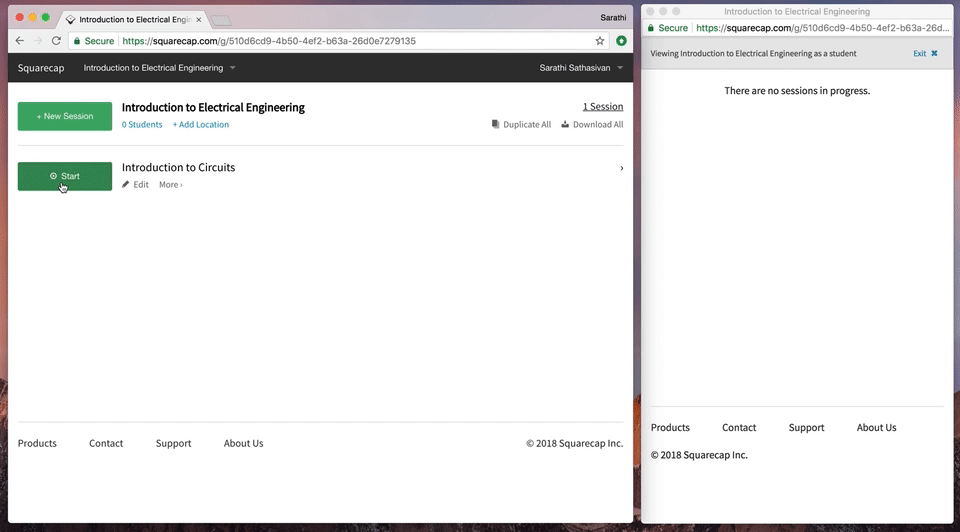Open Support in main window footer

[173, 443]
